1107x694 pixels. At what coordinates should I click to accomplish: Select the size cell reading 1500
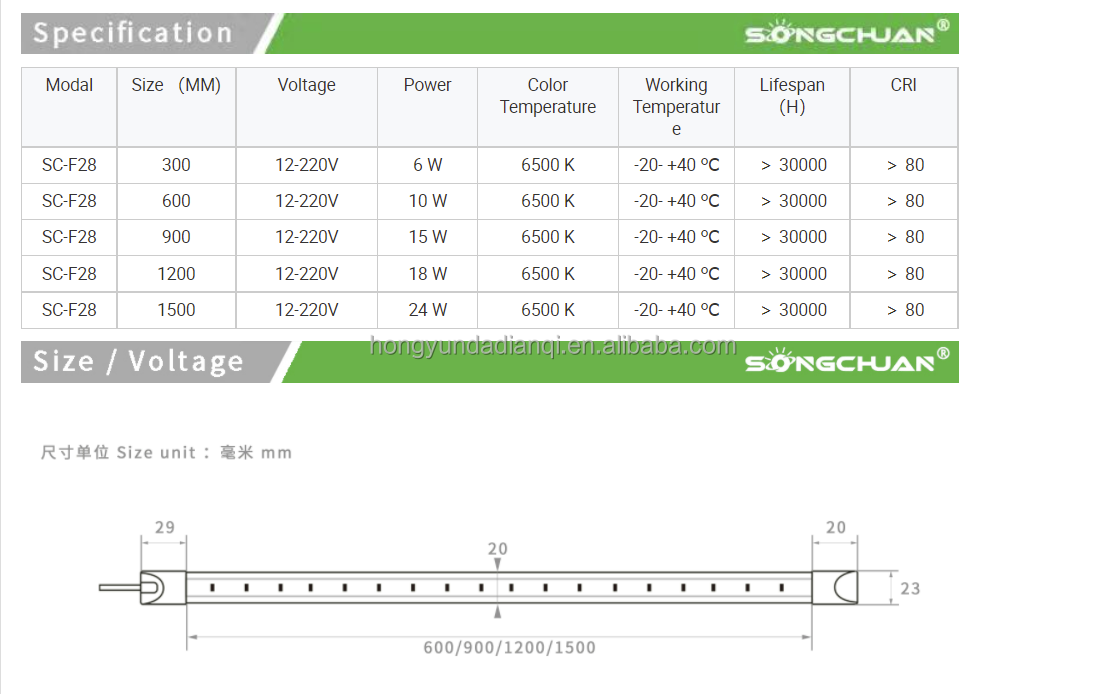tap(176, 310)
